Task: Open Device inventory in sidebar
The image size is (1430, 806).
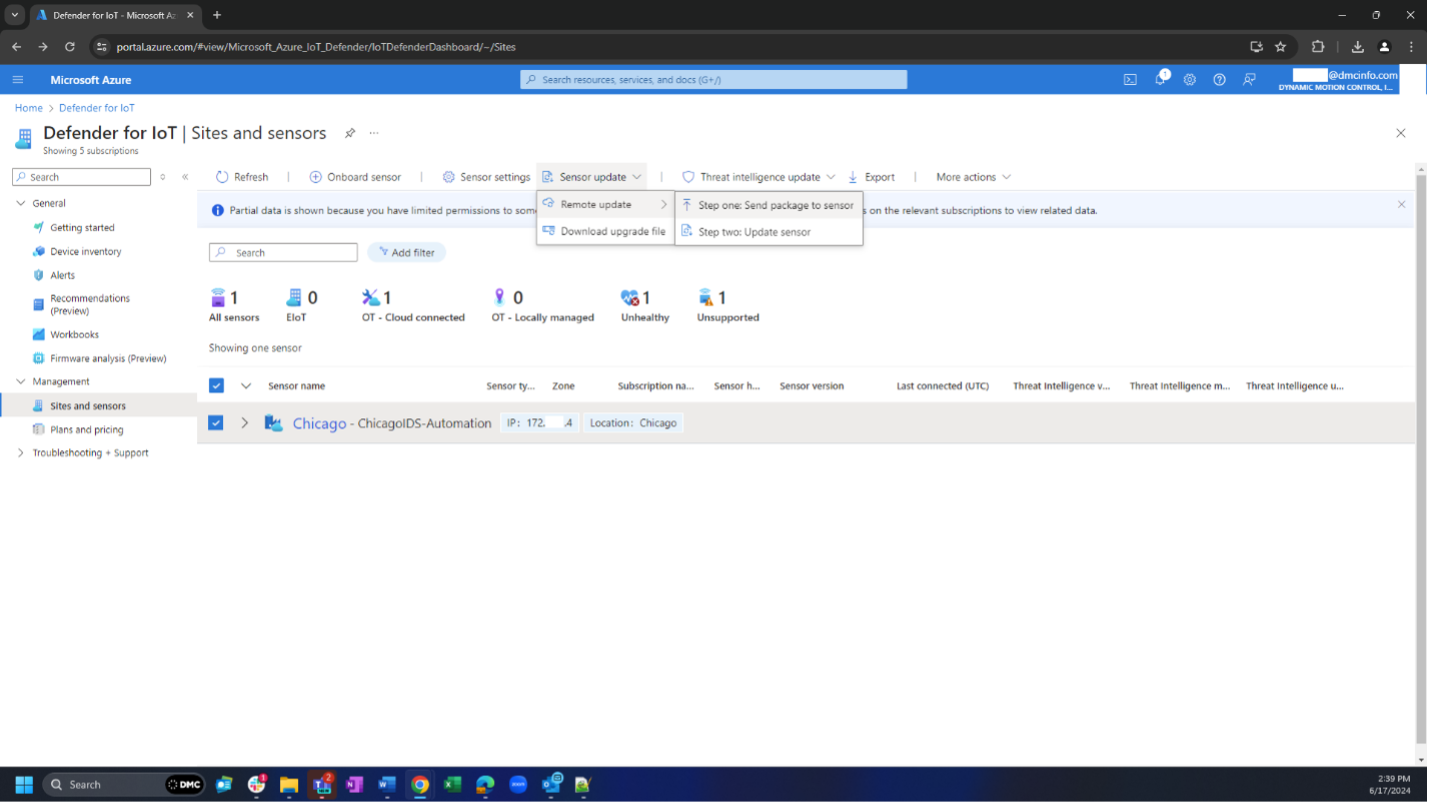Action: pyautogui.click(x=86, y=252)
